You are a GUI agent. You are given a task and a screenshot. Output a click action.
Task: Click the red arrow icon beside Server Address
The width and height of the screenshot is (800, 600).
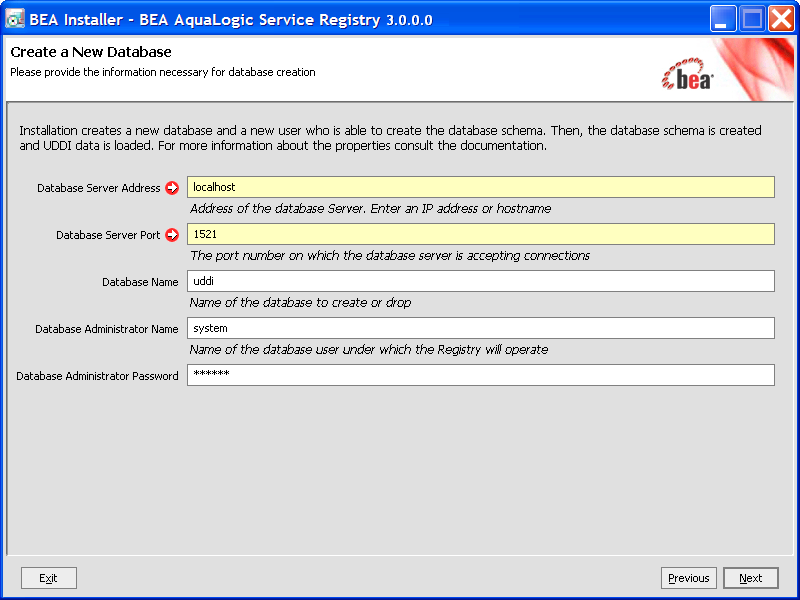pyautogui.click(x=172, y=188)
